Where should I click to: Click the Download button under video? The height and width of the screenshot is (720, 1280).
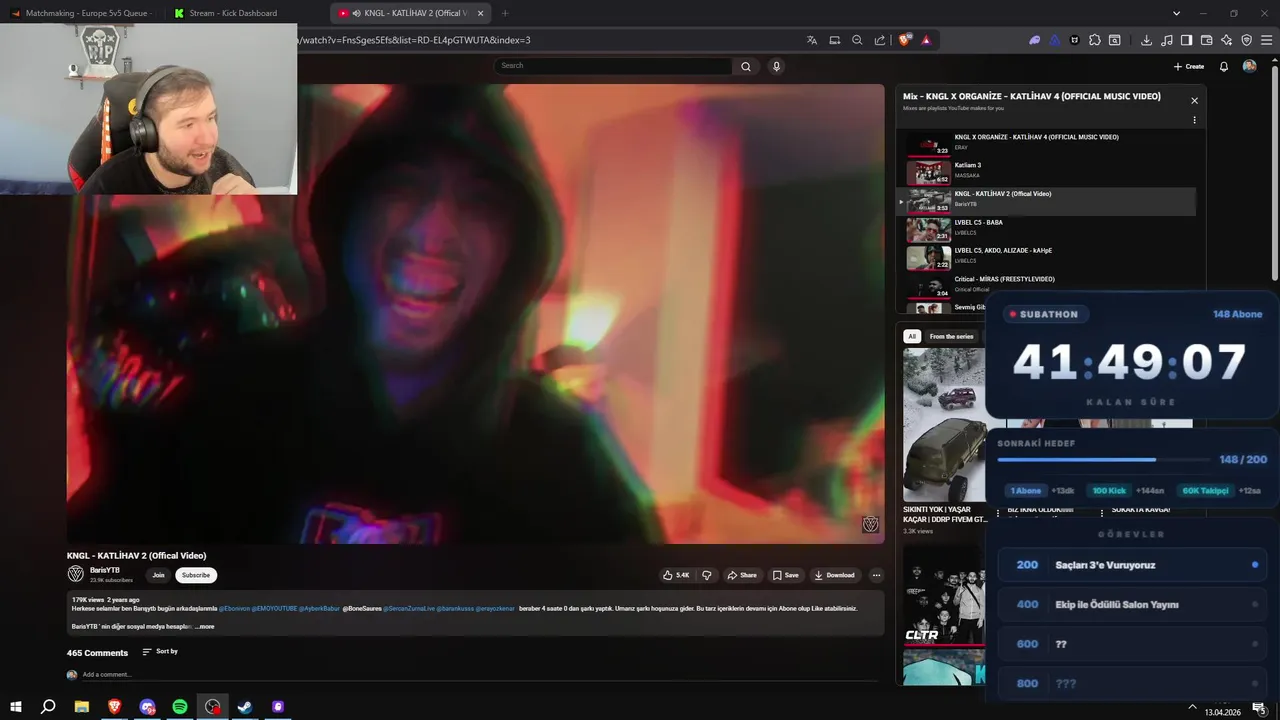pos(835,575)
